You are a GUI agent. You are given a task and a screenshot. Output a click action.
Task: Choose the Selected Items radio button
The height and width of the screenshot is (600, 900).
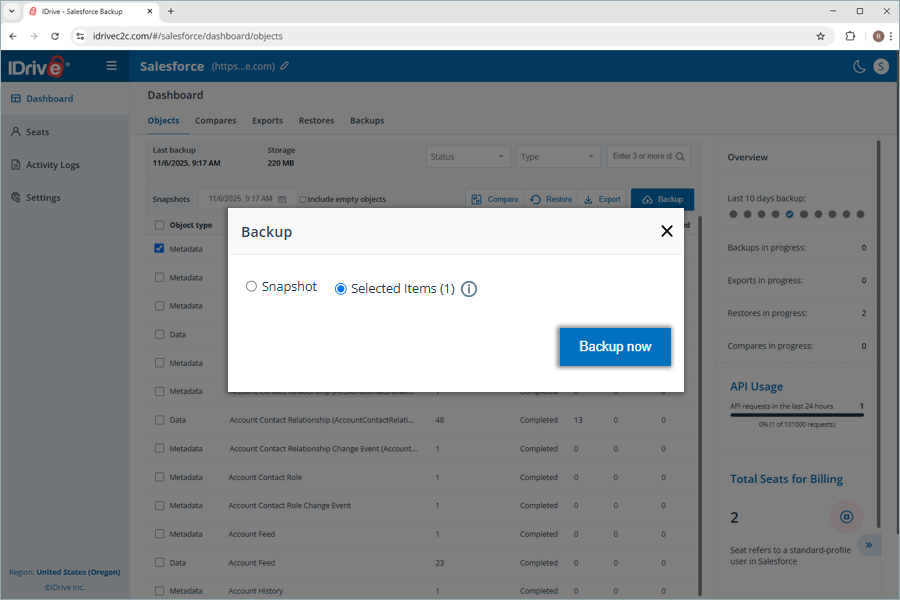coord(341,289)
